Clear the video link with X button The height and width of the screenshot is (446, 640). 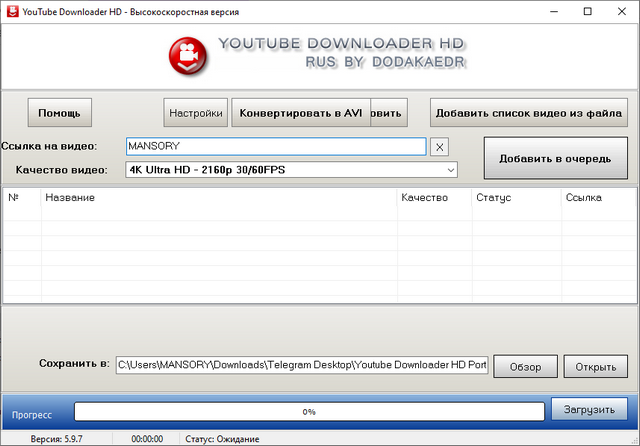tap(440, 147)
